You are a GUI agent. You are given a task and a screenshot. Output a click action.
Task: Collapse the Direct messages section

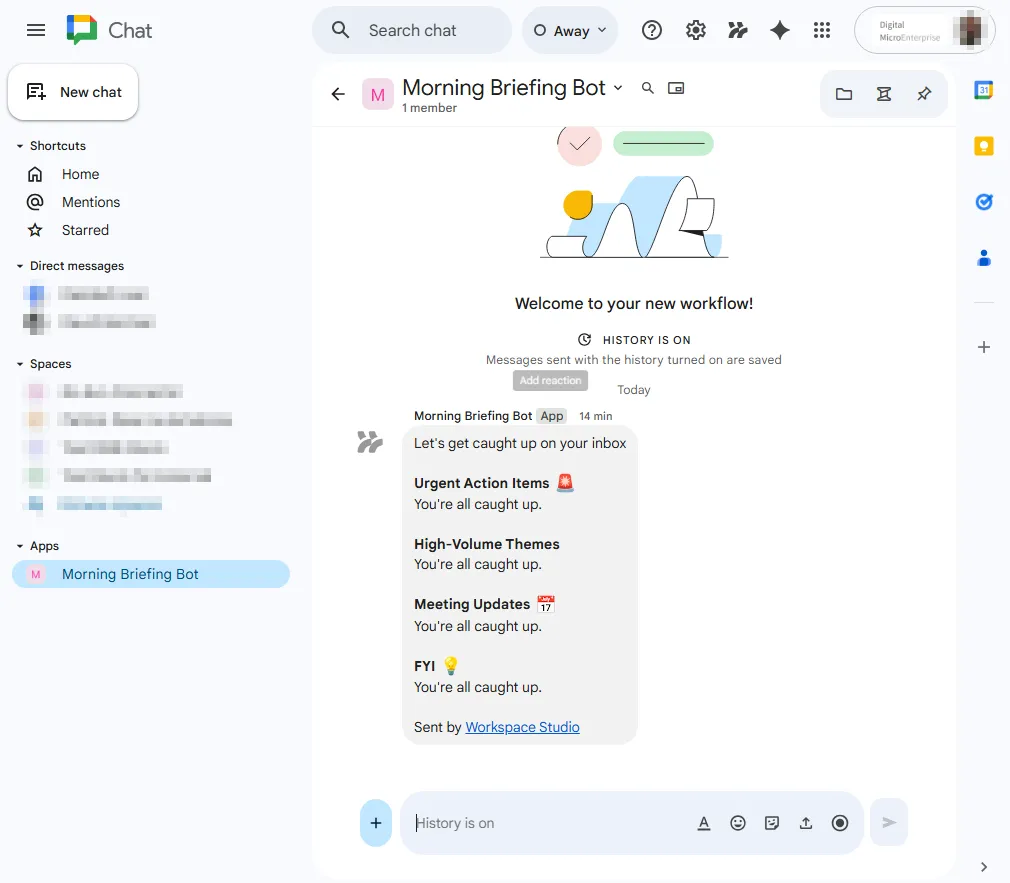20,266
